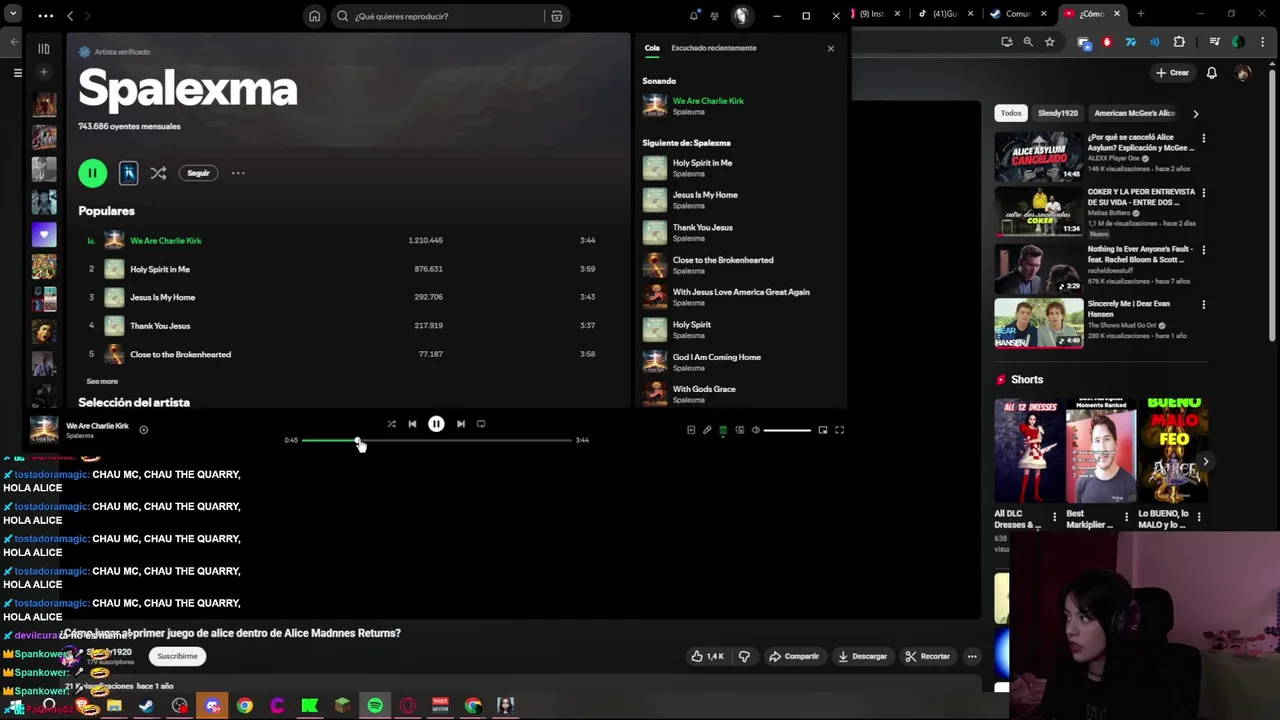Screen dimensions: 1280x720
Task: Select With Gods Grace in the queue
Action: coord(740,394)
